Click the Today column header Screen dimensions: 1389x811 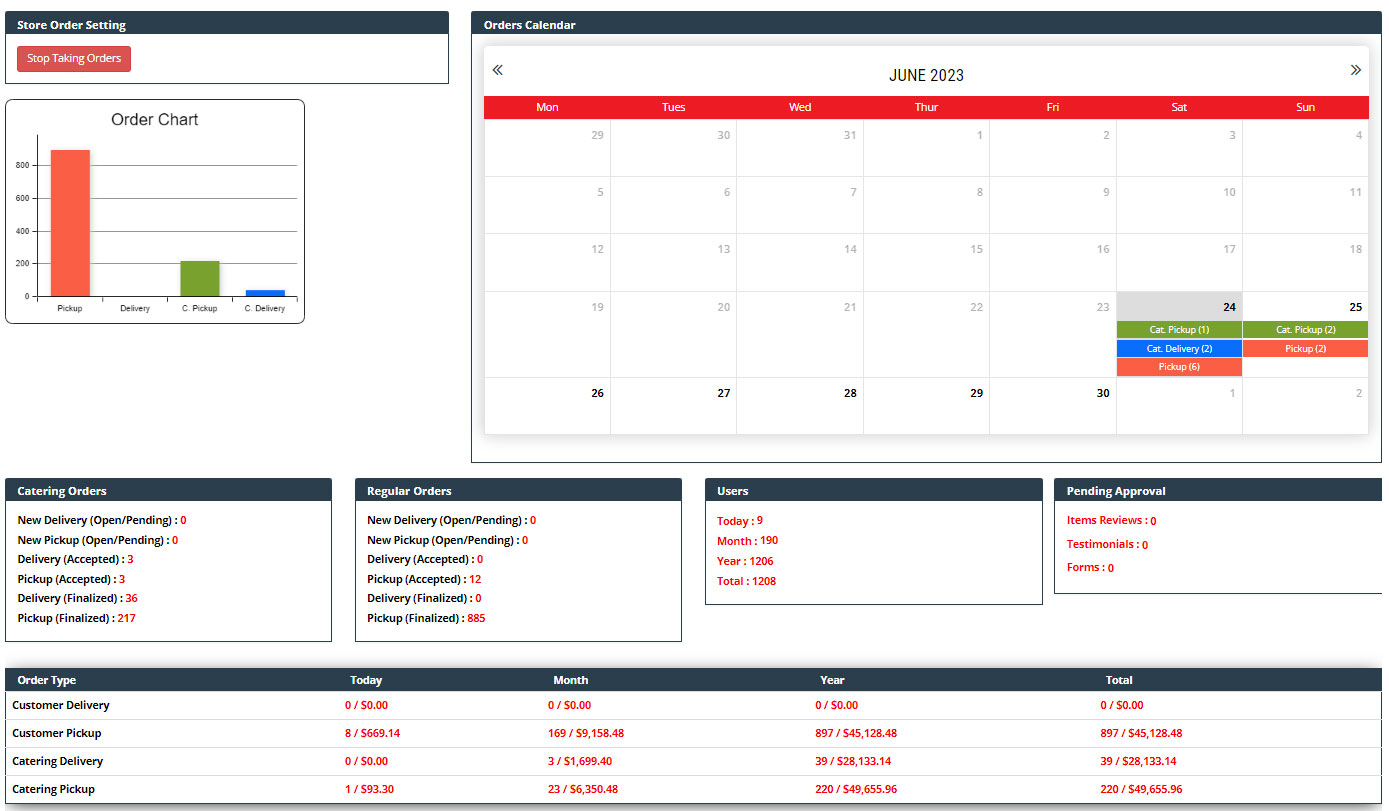[x=366, y=680]
